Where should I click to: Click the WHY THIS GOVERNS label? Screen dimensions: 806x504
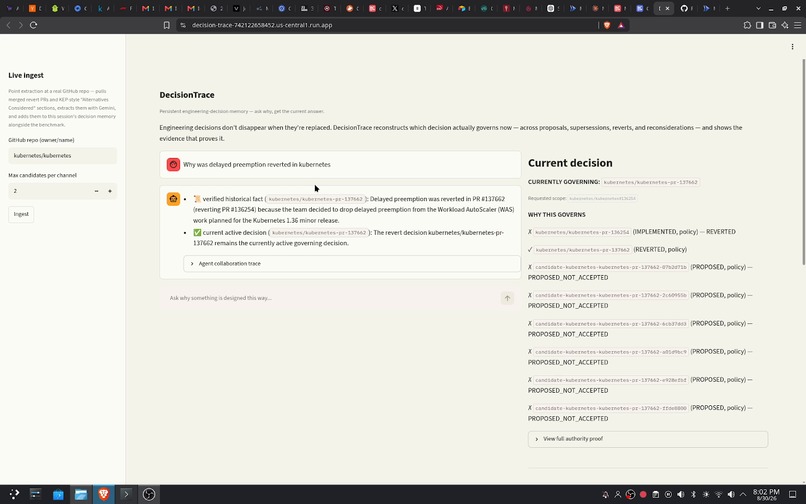pos(556,214)
